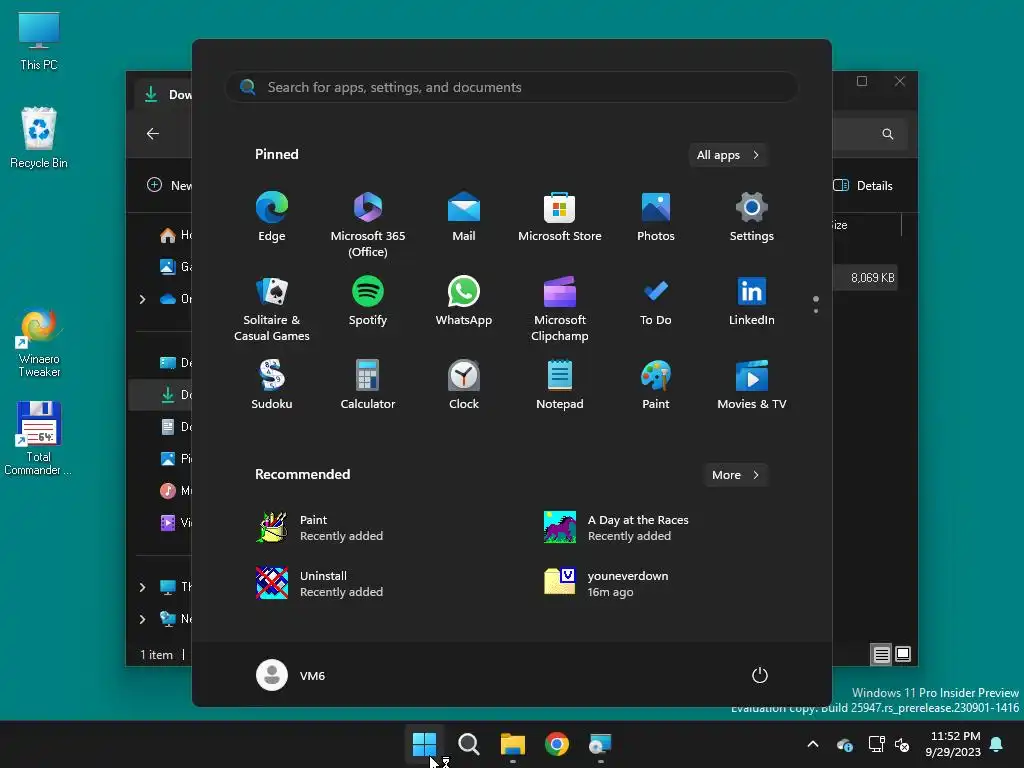Click New button in File Explorer
Viewport: 1024px width, 768px height.
169,185
